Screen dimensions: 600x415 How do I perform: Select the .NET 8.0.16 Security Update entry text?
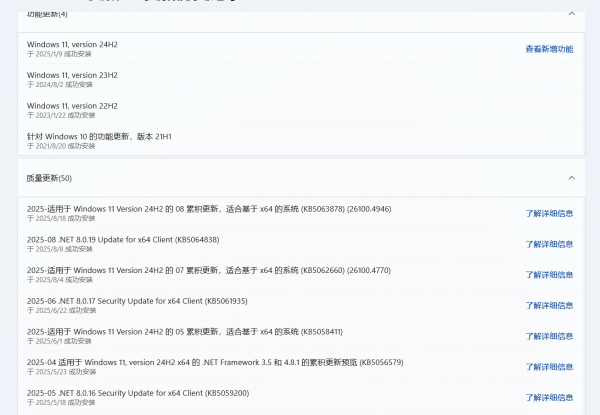138,393
